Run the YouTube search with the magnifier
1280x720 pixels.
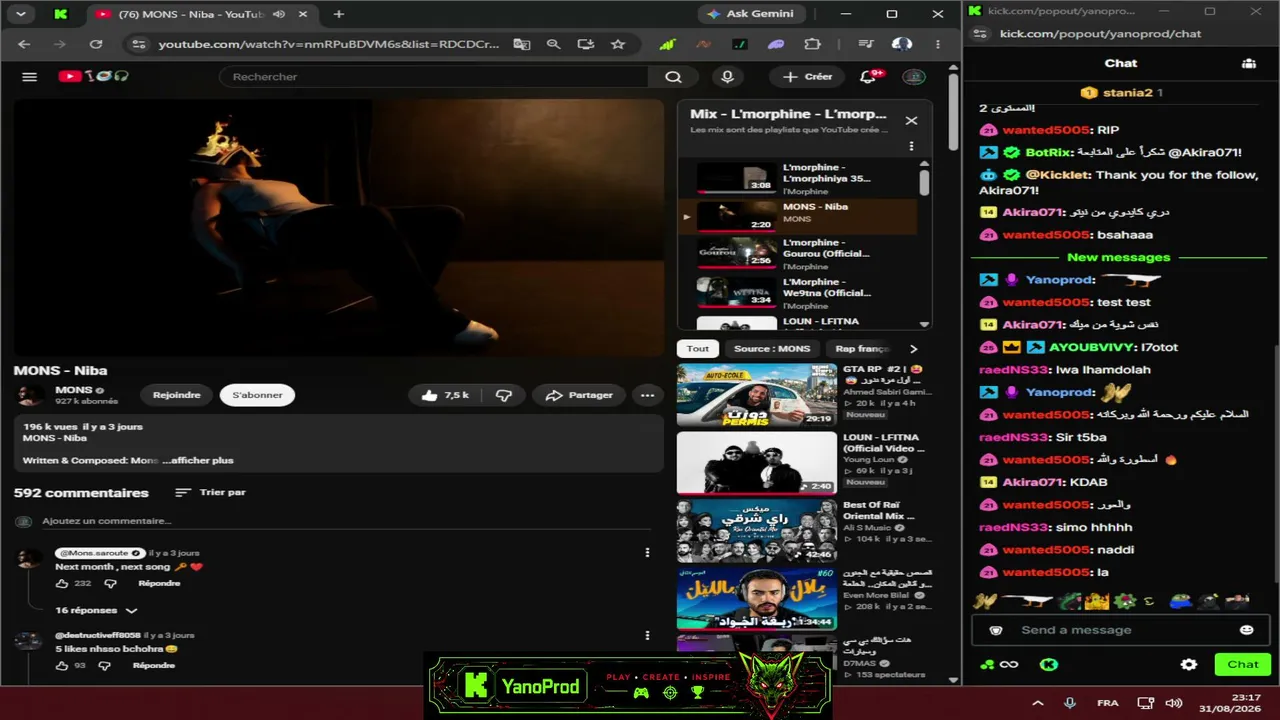[673, 77]
